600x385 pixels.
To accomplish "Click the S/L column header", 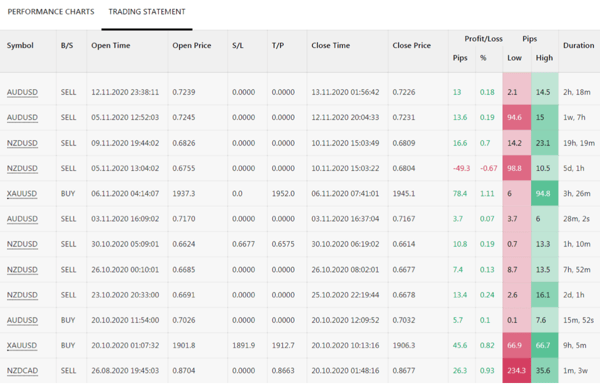I will pos(238,46).
